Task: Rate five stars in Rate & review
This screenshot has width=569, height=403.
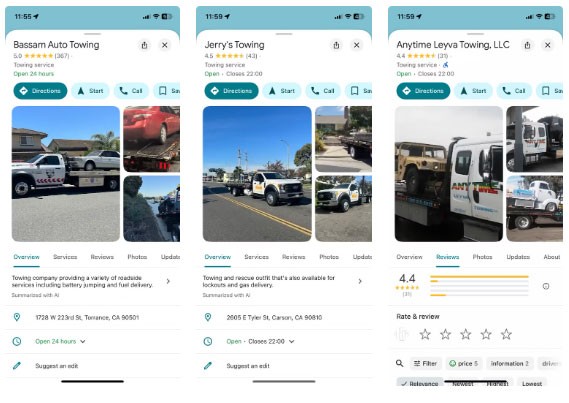Action: (x=506, y=334)
